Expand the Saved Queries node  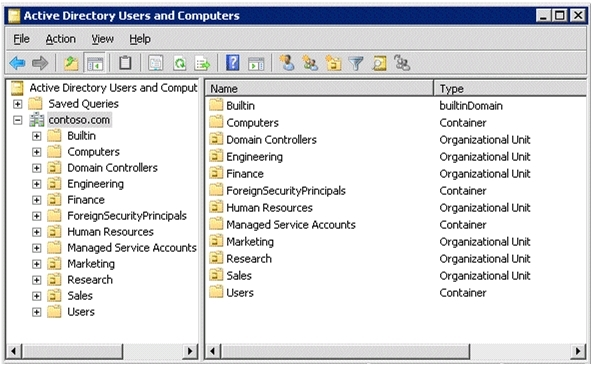(18, 104)
